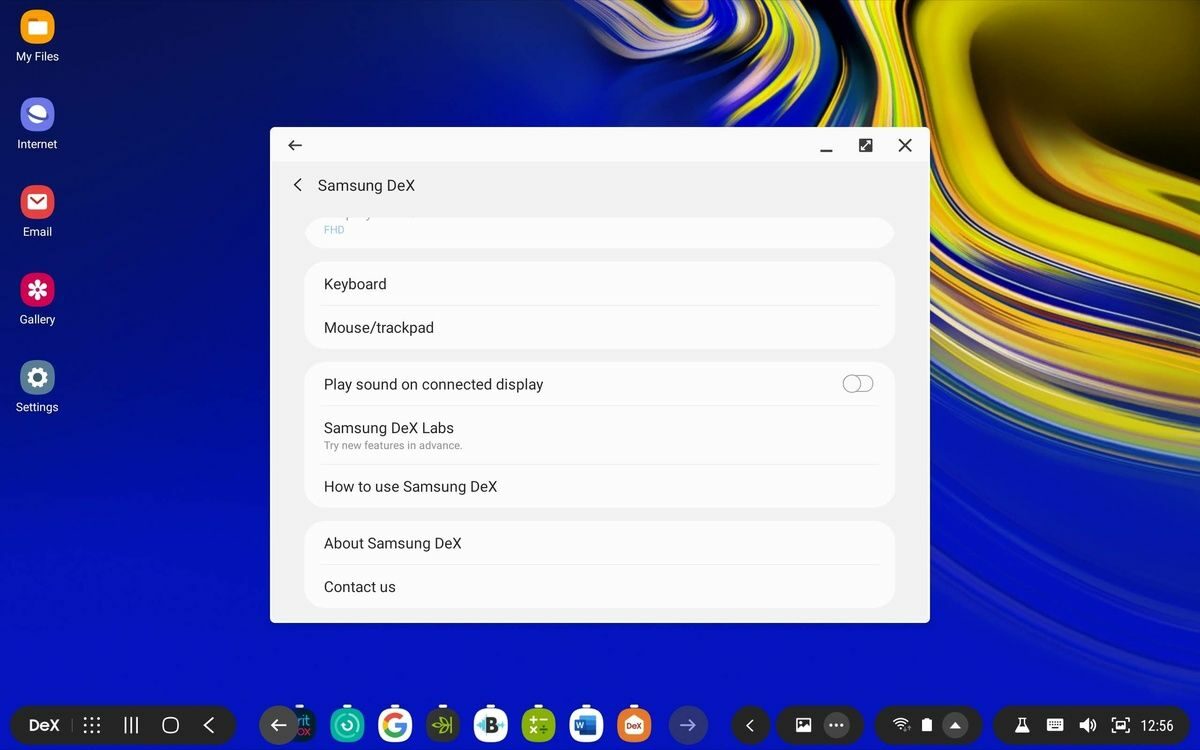The image size is (1200, 750).
Task: Launch Microsoft Word from the taskbar
Action: (x=586, y=725)
